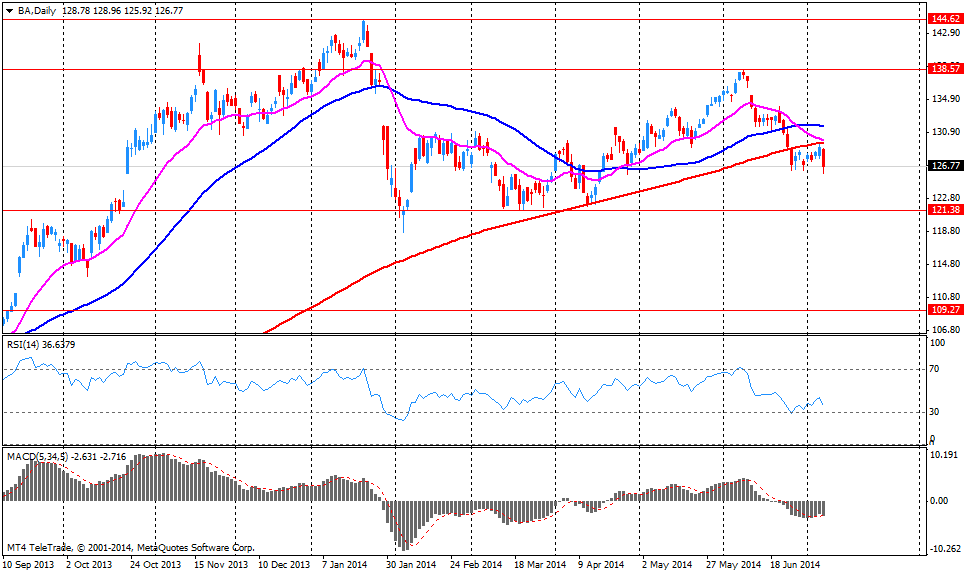Click the current price 126.77 tag

point(944,167)
